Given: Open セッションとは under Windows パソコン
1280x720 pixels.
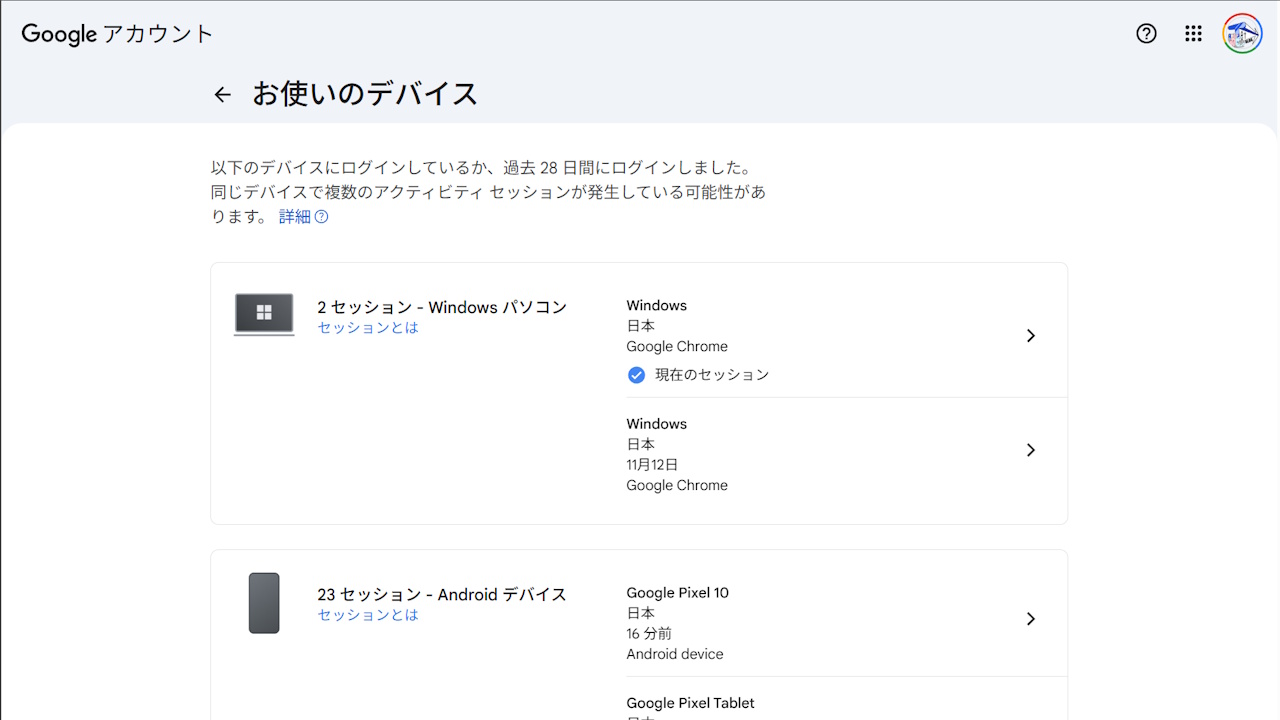Looking at the screenshot, I should click(367, 327).
